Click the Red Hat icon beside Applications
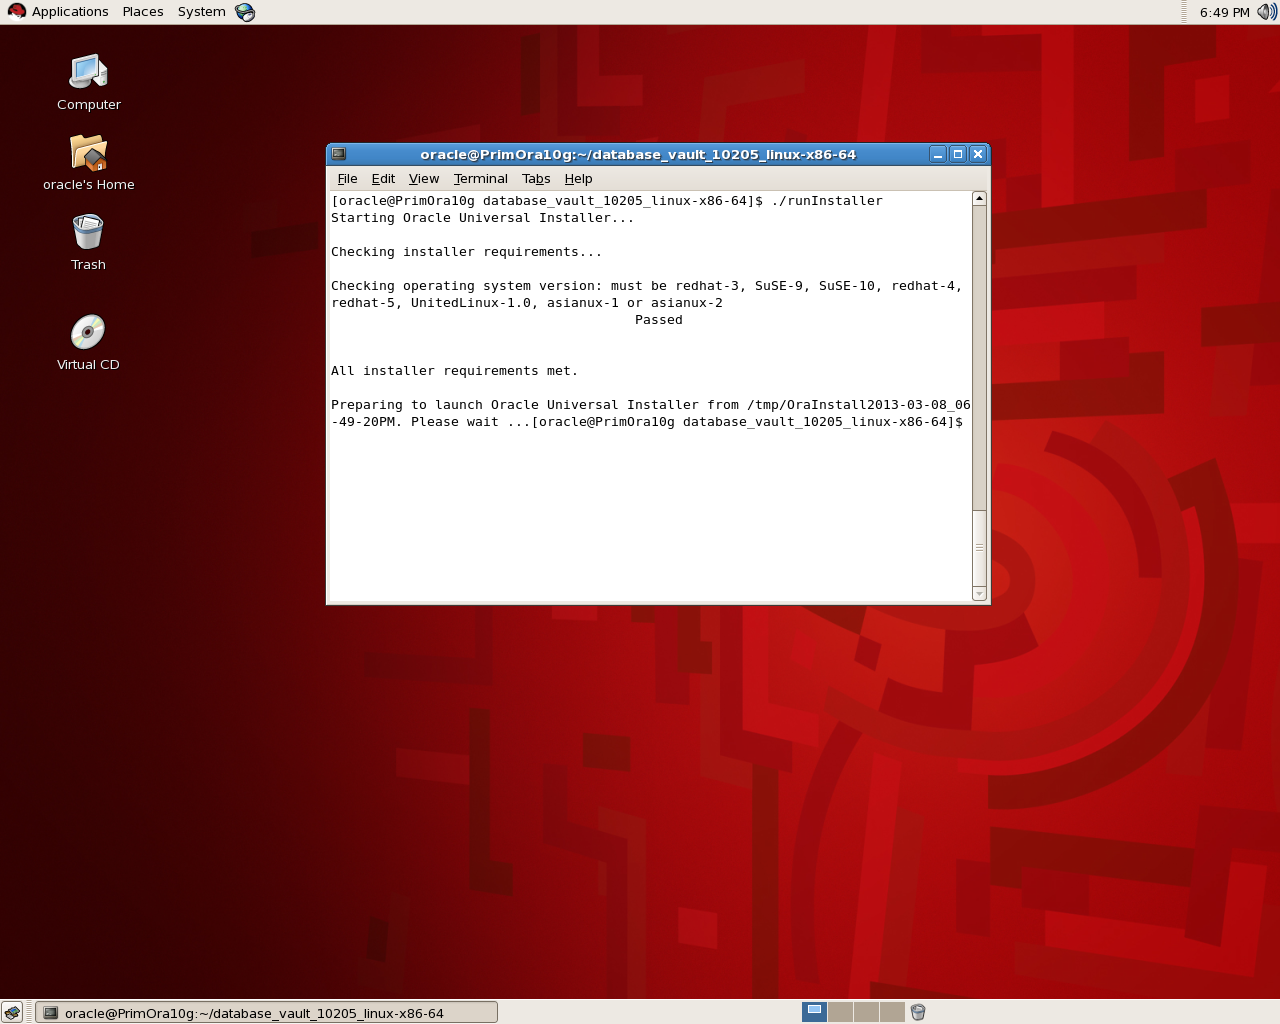This screenshot has width=1280, height=1024. (x=14, y=11)
